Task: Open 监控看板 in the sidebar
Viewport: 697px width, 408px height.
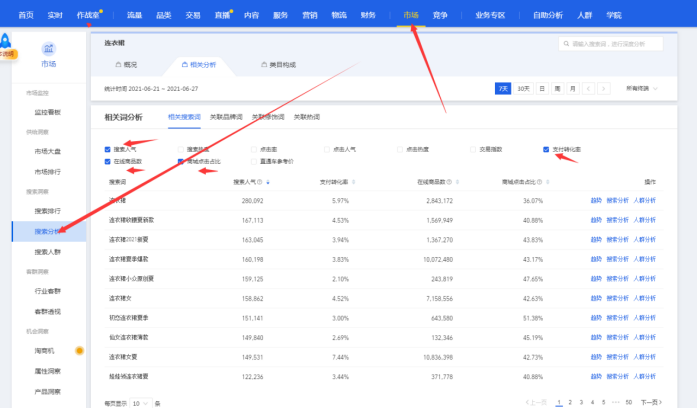Action: click(x=48, y=112)
